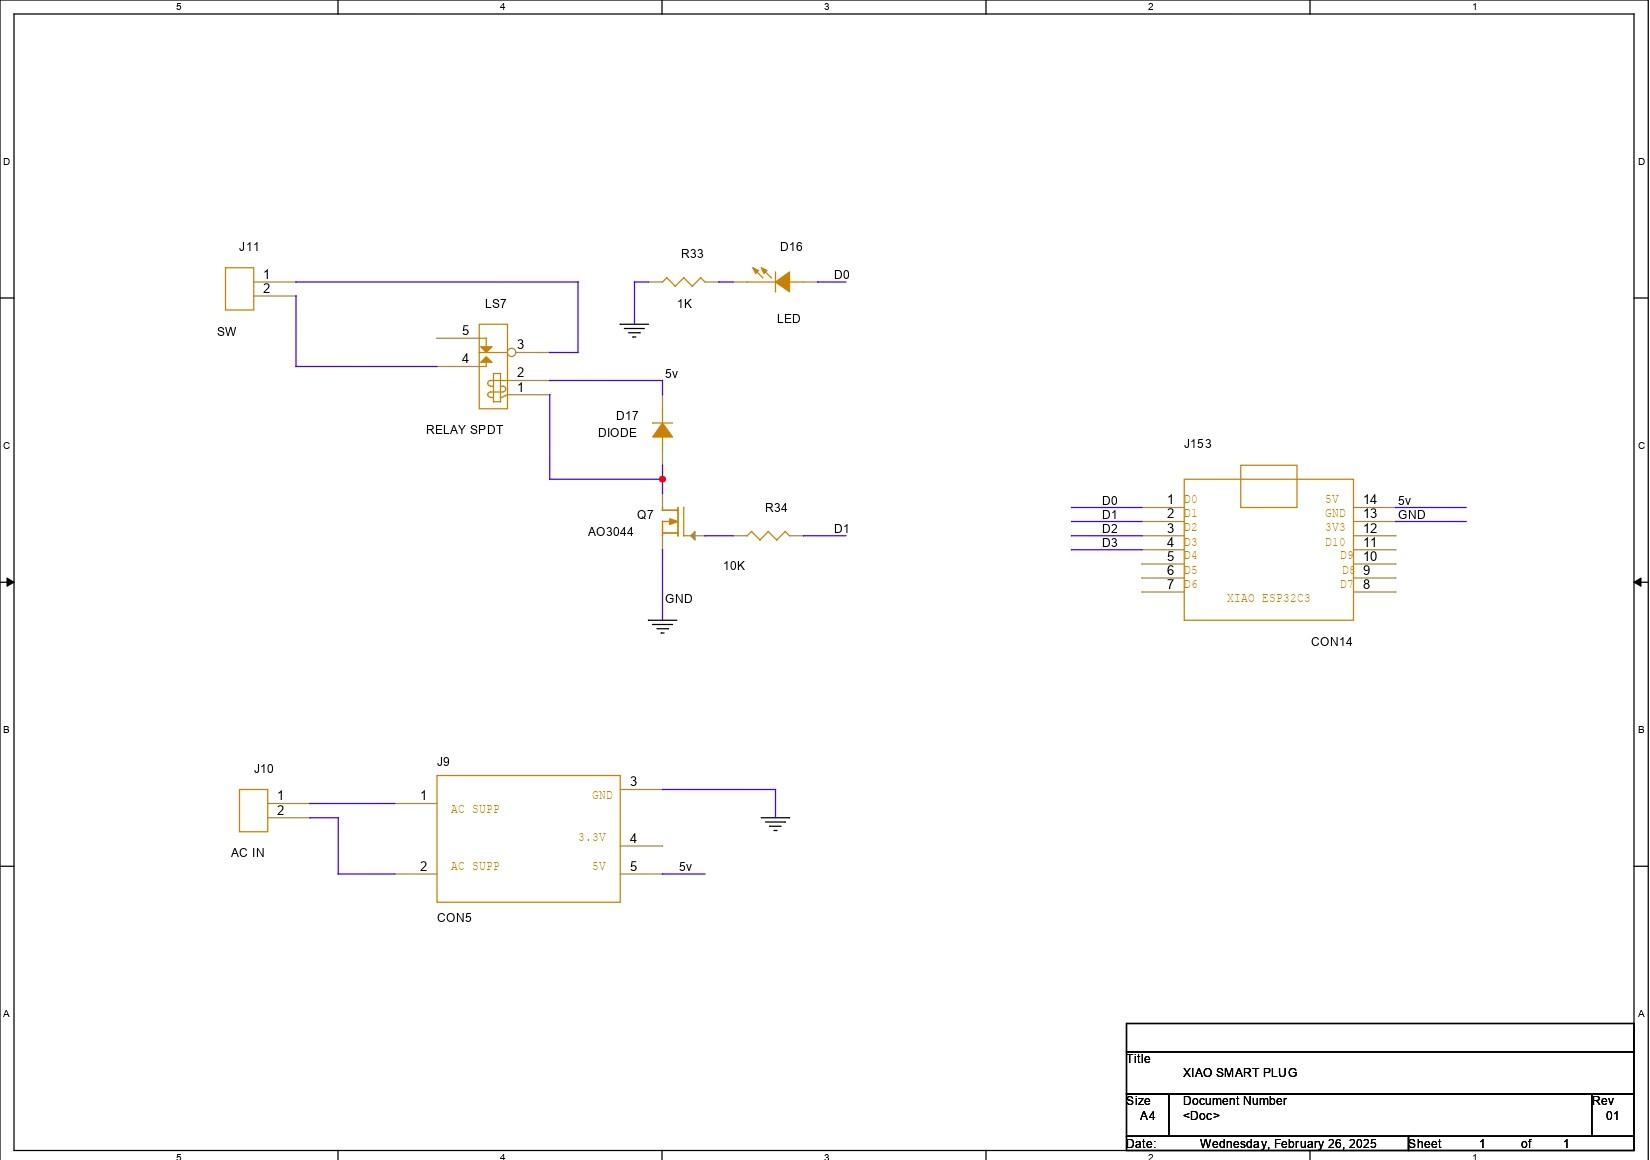Viewport: 1650px width, 1160px height.
Task: Select resistor R33 symbol
Action: 684,282
